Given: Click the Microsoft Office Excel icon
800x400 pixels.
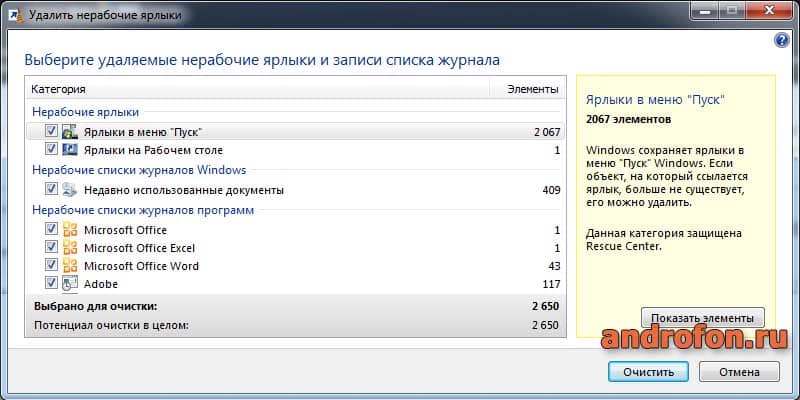Looking at the screenshot, I should tap(69, 248).
